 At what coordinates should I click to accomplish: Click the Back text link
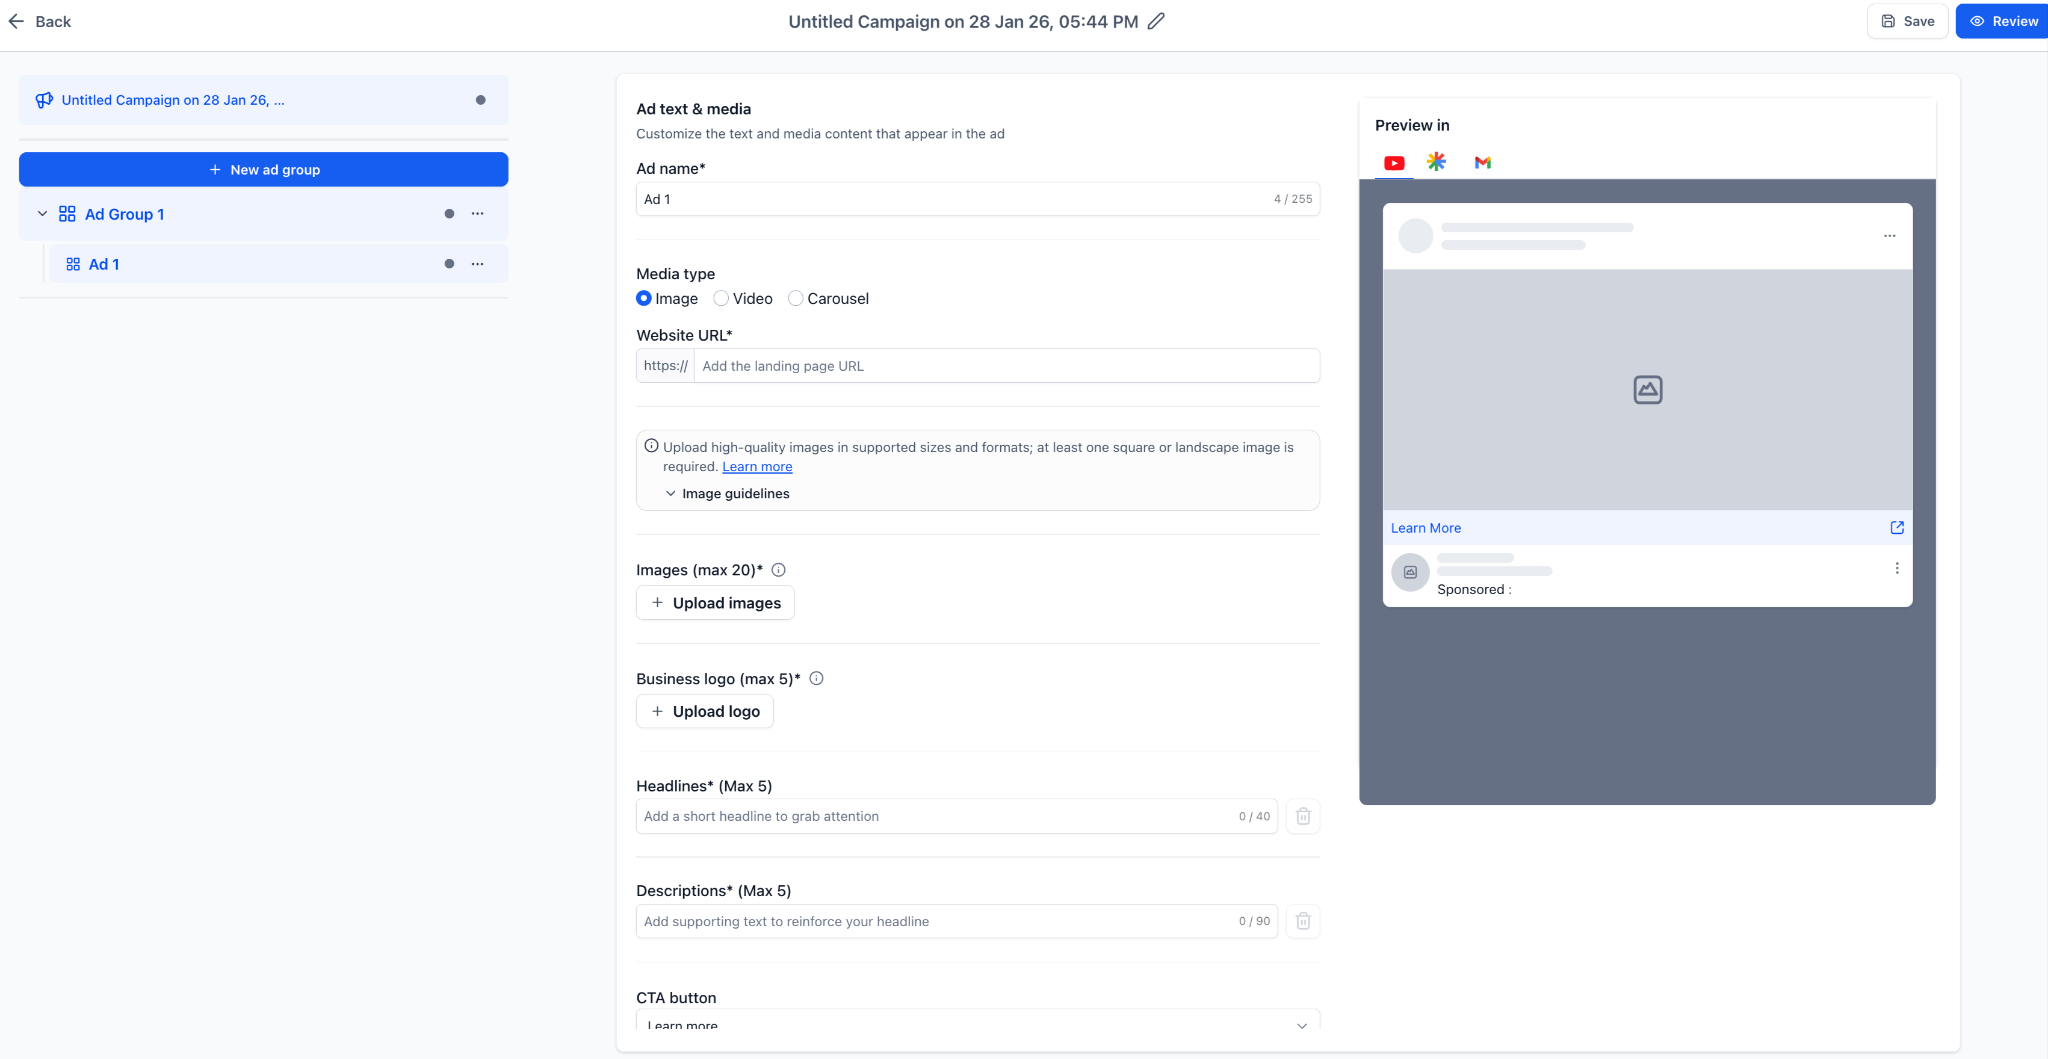(53, 21)
